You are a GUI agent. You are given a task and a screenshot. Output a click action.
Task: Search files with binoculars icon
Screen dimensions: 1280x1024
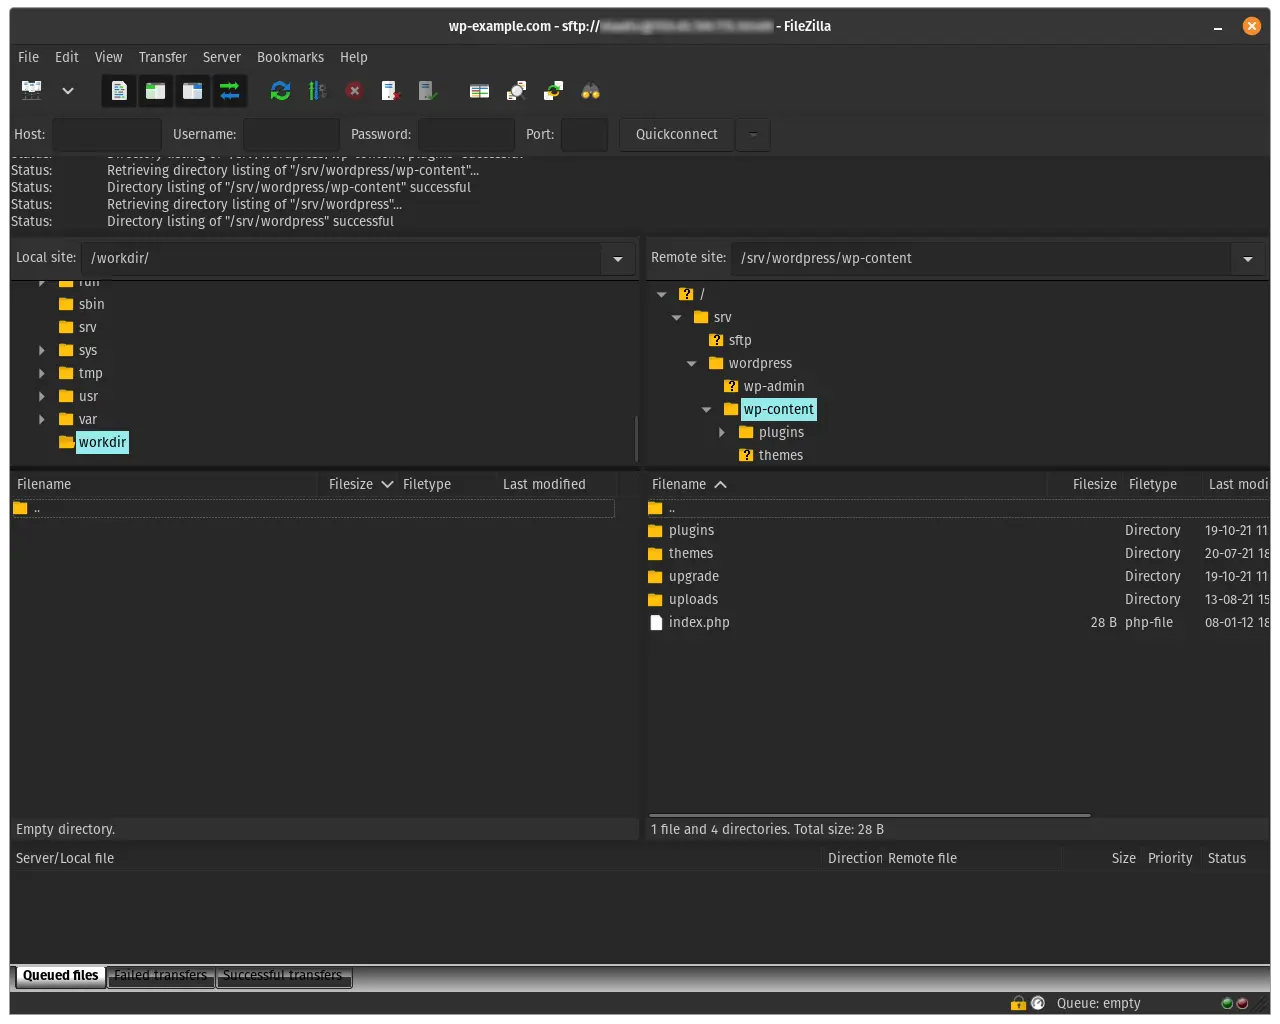tap(591, 91)
